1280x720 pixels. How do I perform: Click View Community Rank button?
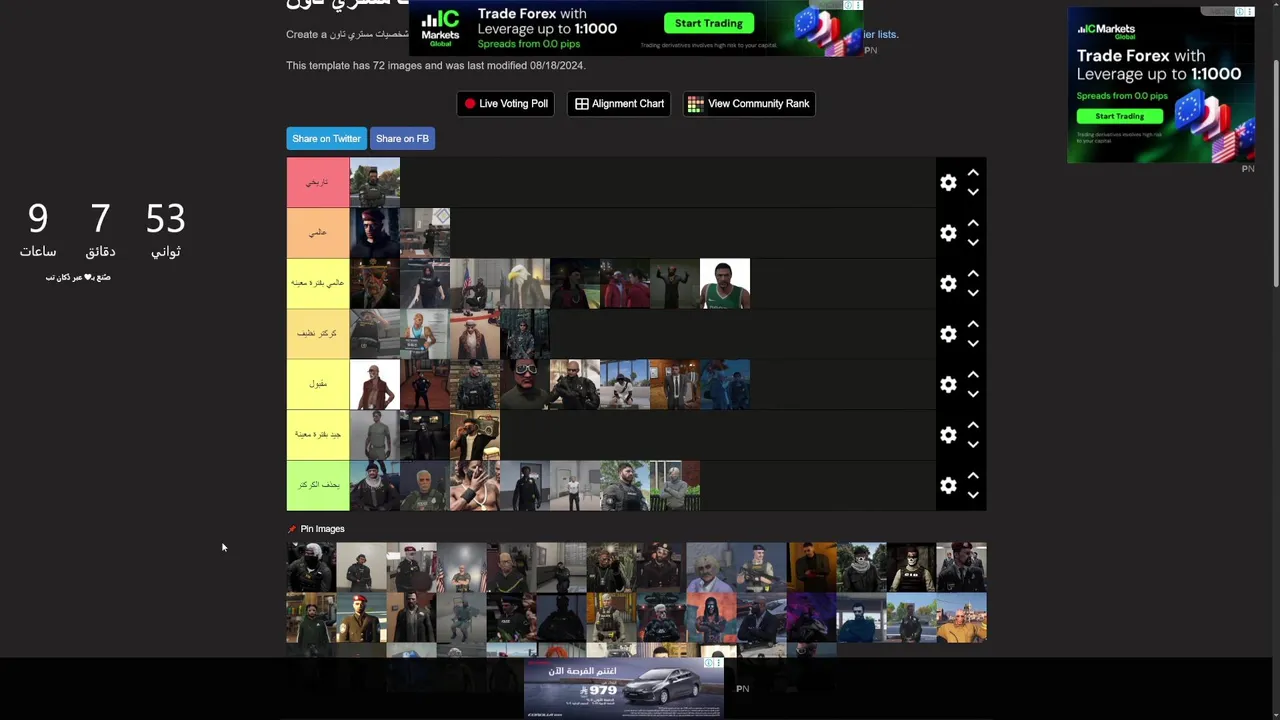click(x=749, y=104)
